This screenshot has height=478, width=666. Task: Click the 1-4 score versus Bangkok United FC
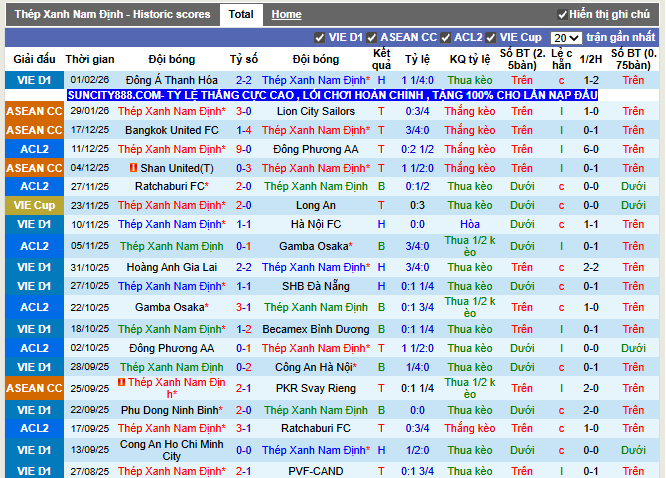(x=243, y=130)
